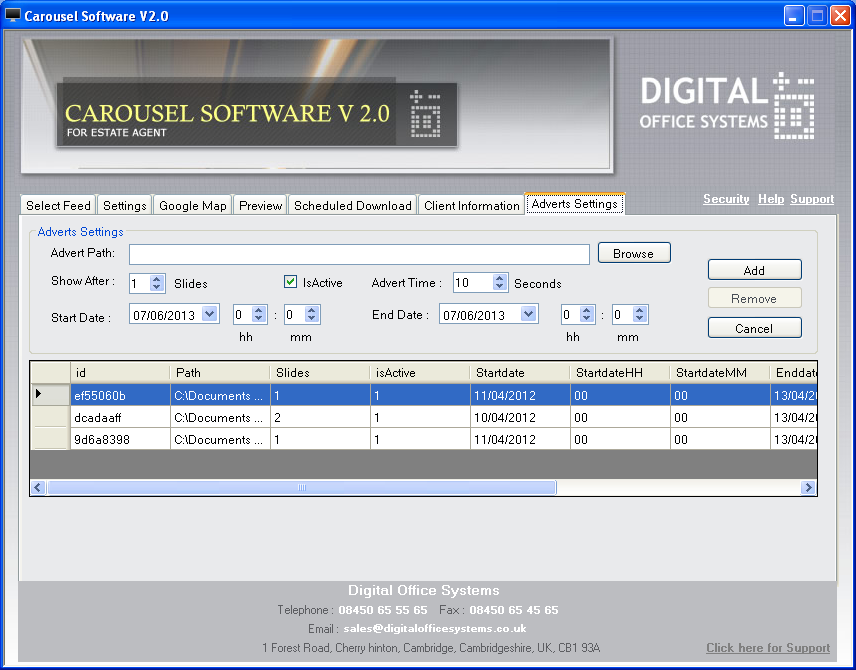Click the scroll right arrow of the grid
This screenshot has height=670, width=856.
[x=809, y=487]
